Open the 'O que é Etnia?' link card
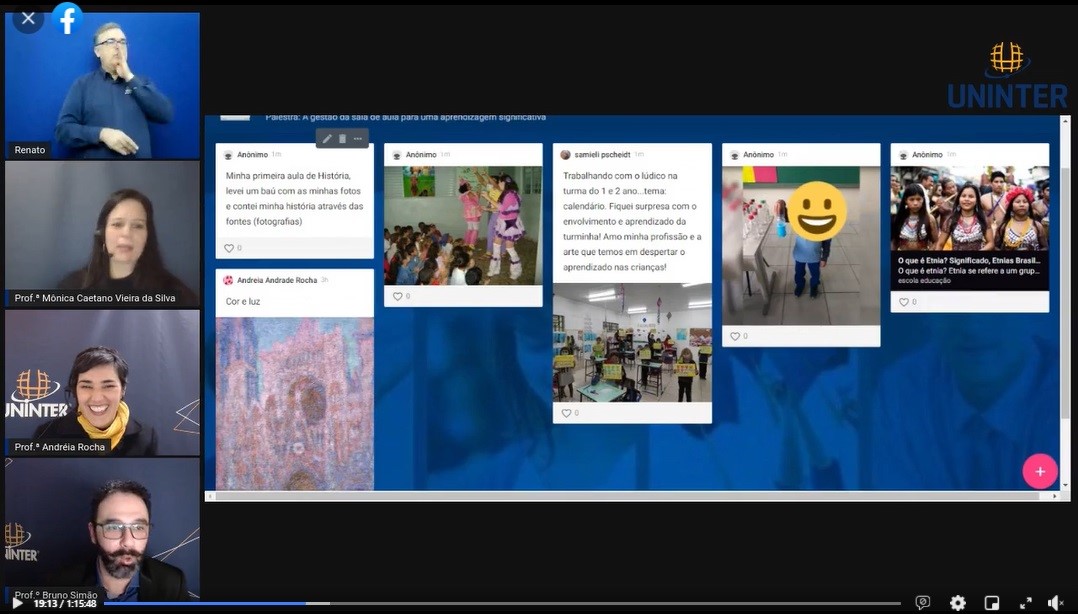The height and width of the screenshot is (614, 1078). click(969, 266)
